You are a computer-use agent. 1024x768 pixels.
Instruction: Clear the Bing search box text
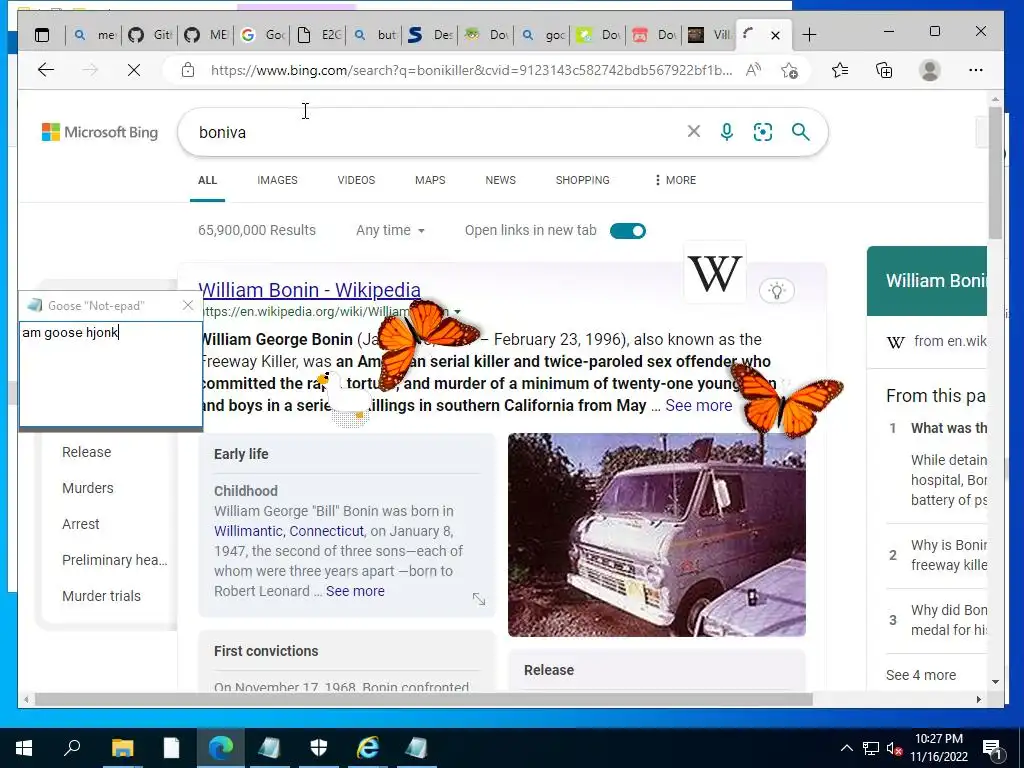tap(694, 131)
